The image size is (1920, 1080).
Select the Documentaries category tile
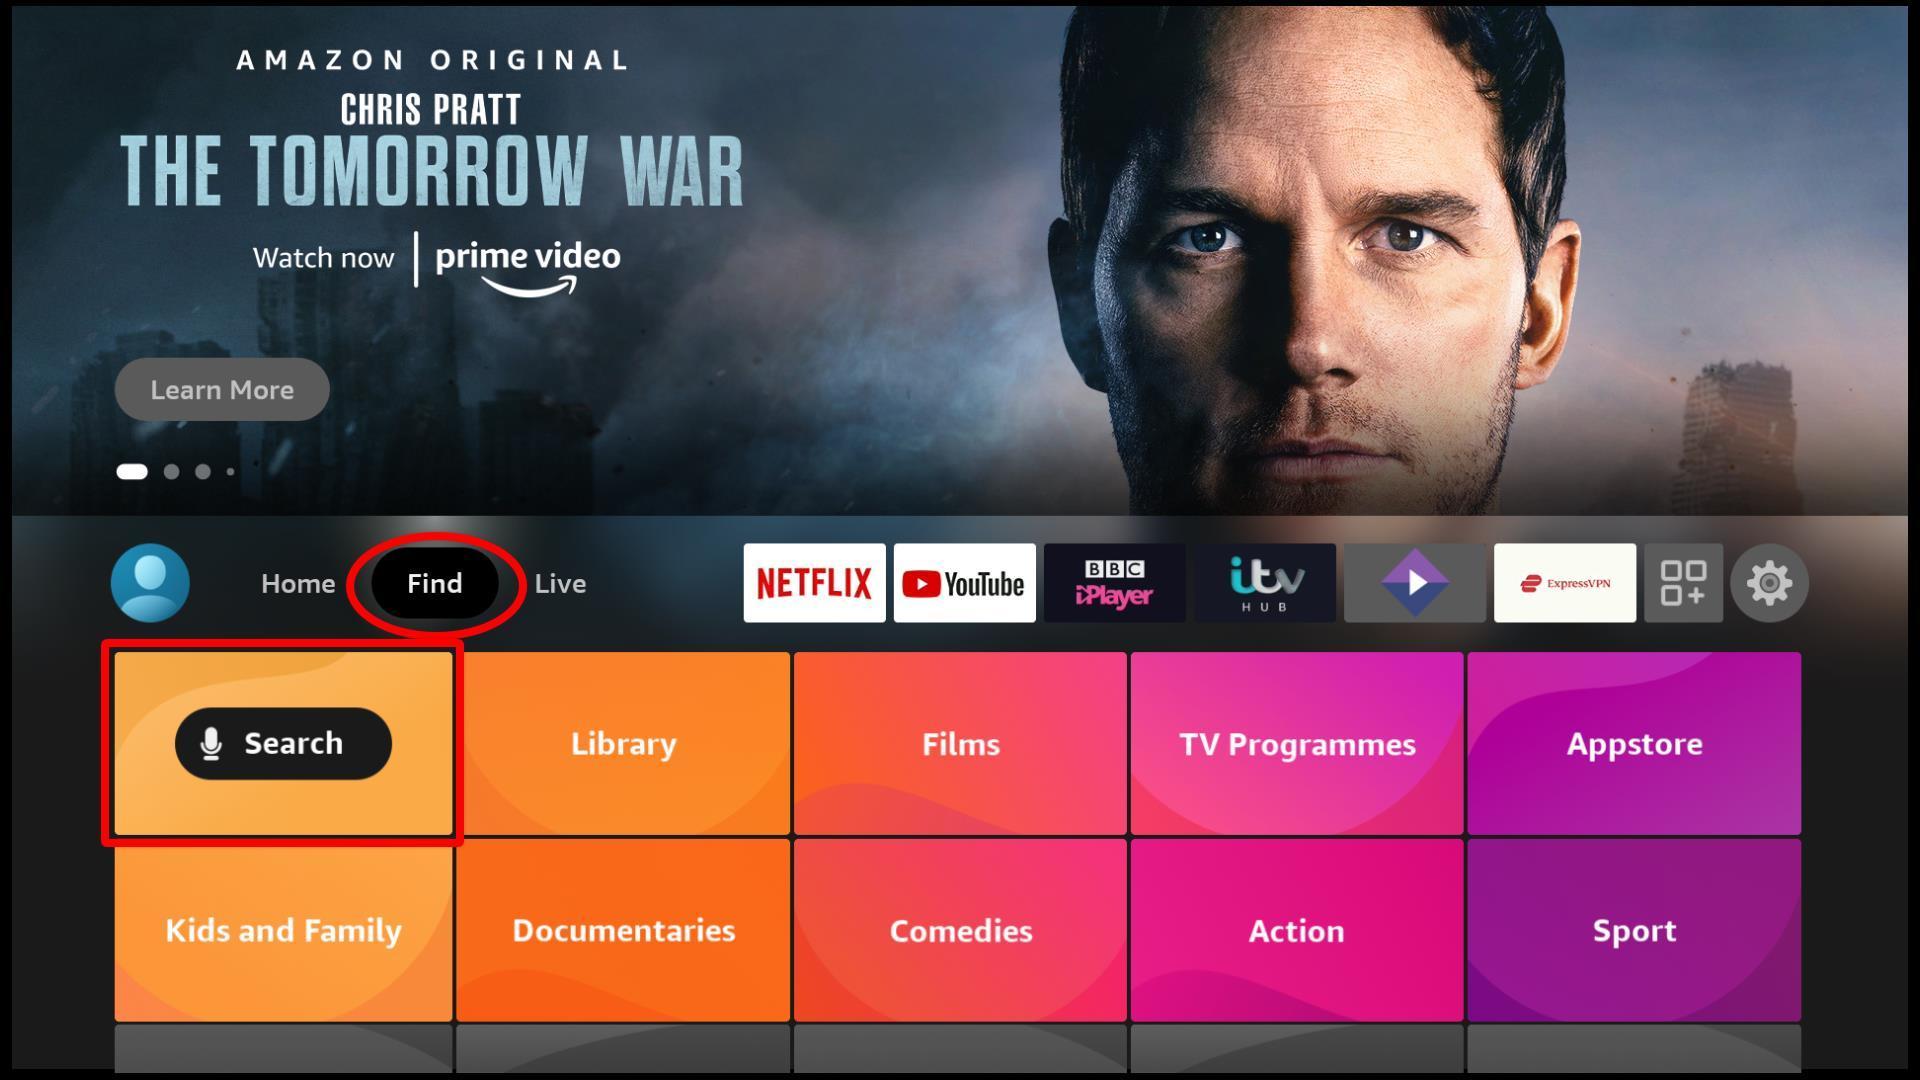(622, 930)
